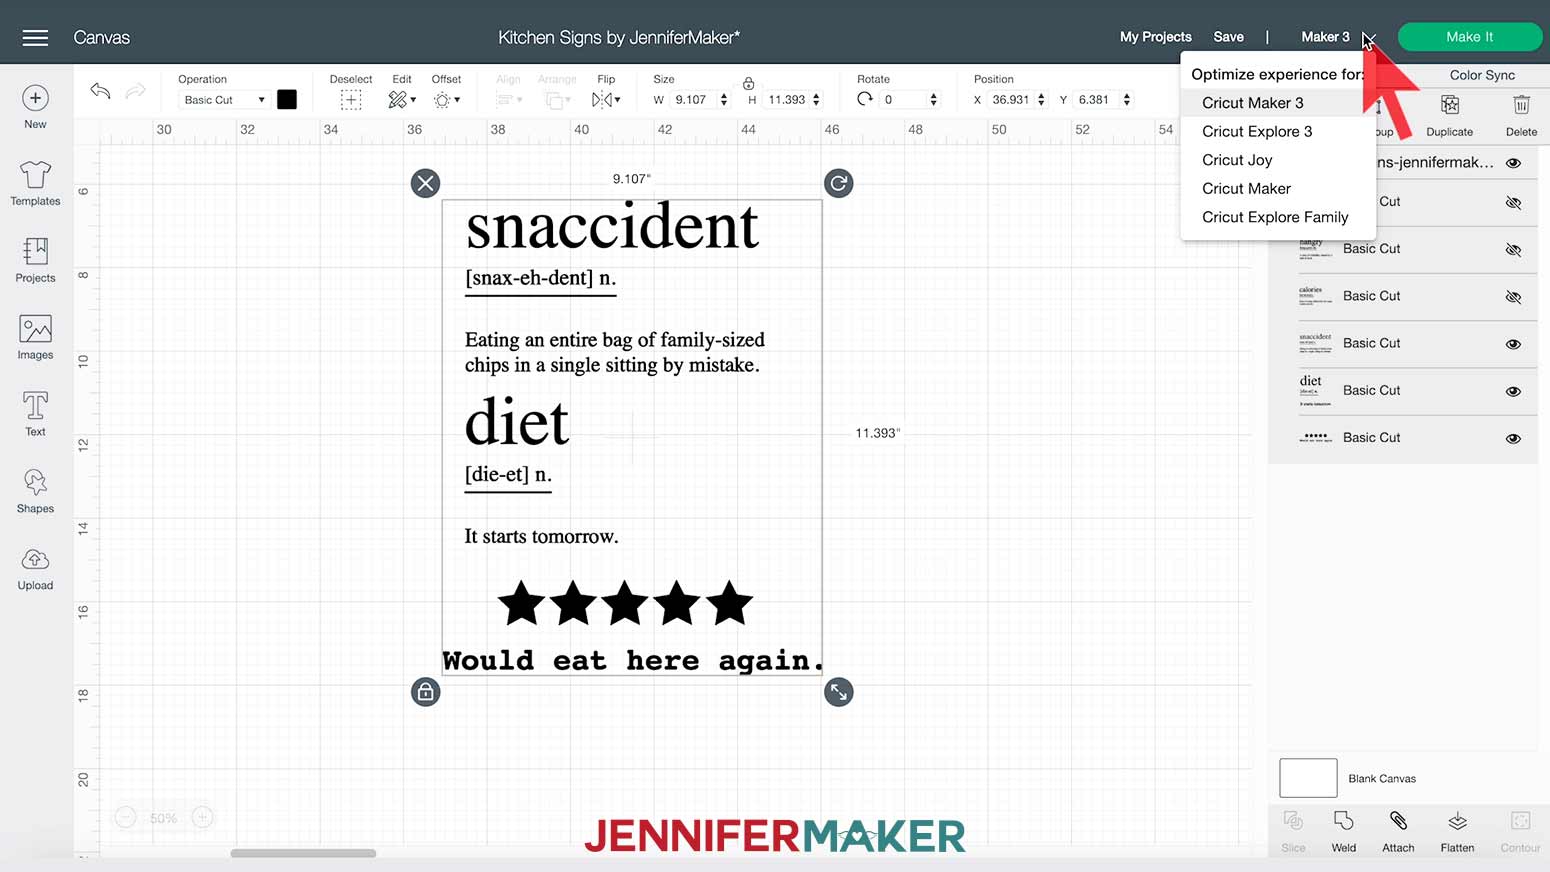Show the hidden calories Basic Cut layer
Image resolution: width=1550 pixels, height=872 pixels.
tap(1513, 297)
